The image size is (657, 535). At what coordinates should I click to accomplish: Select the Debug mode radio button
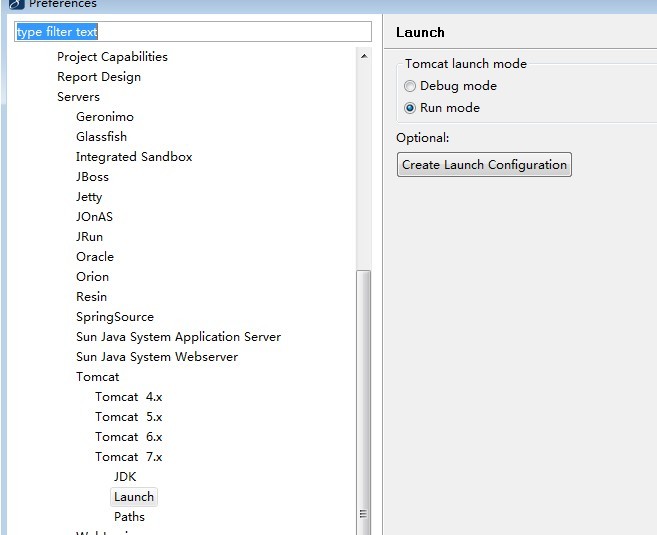[409, 86]
